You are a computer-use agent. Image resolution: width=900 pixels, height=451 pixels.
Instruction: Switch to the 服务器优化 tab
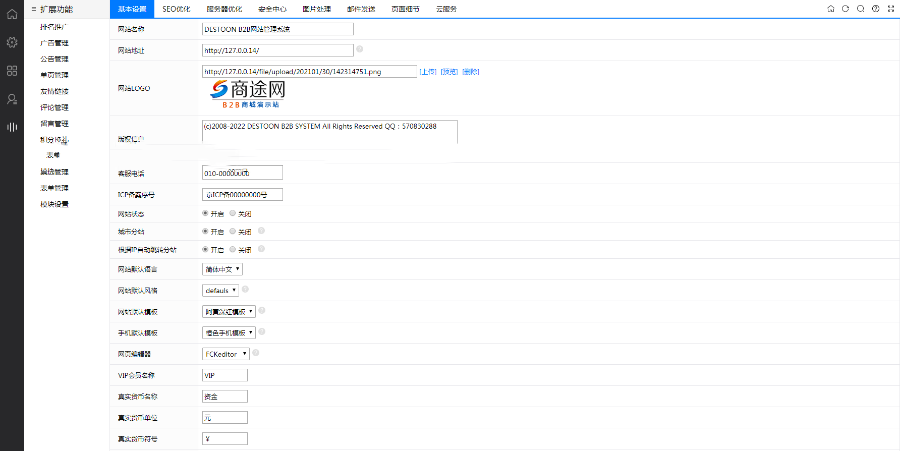(x=224, y=9)
